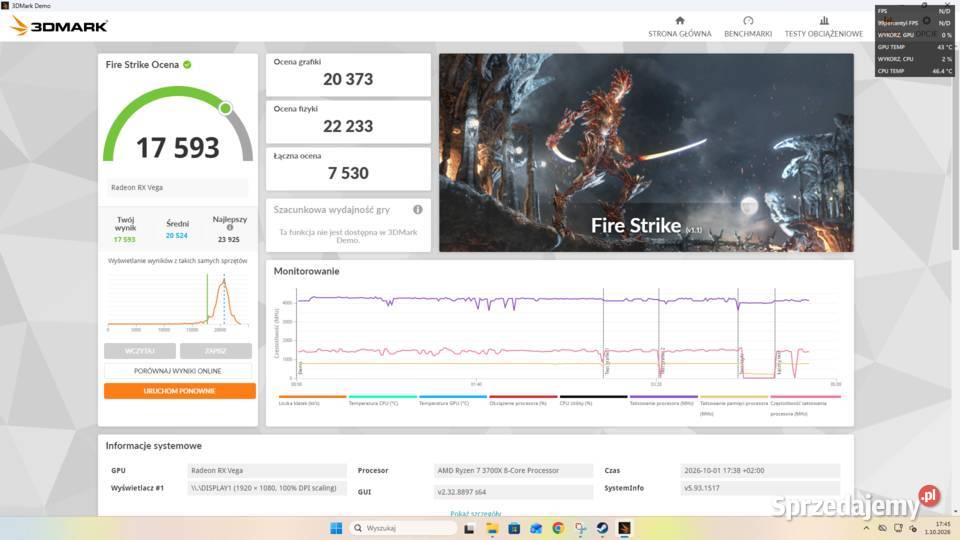Open Windows Start menu
This screenshot has width=960, height=540.
pyautogui.click(x=336, y=528)
